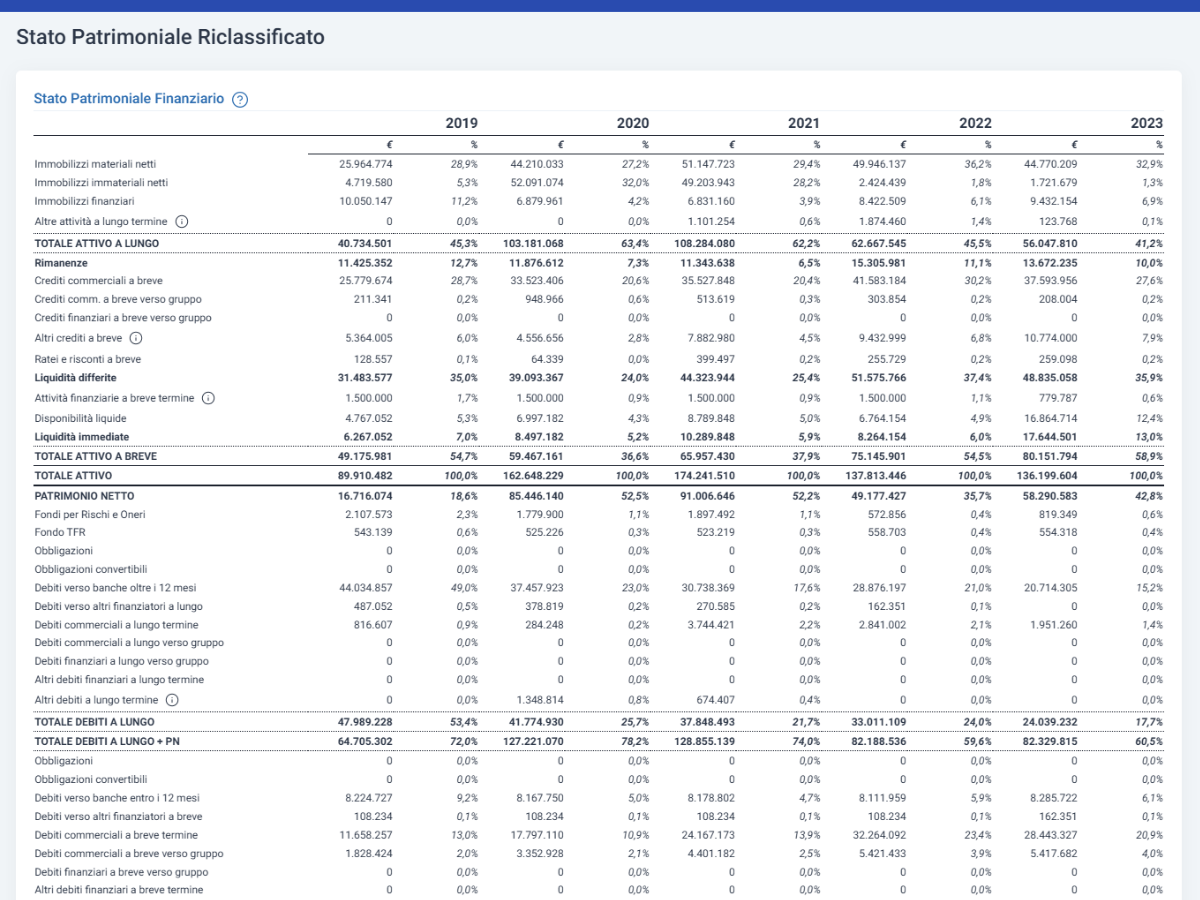Show info for Altri debiti a lungo termine
Screen dimensions: 1200x900
point(172,700)
